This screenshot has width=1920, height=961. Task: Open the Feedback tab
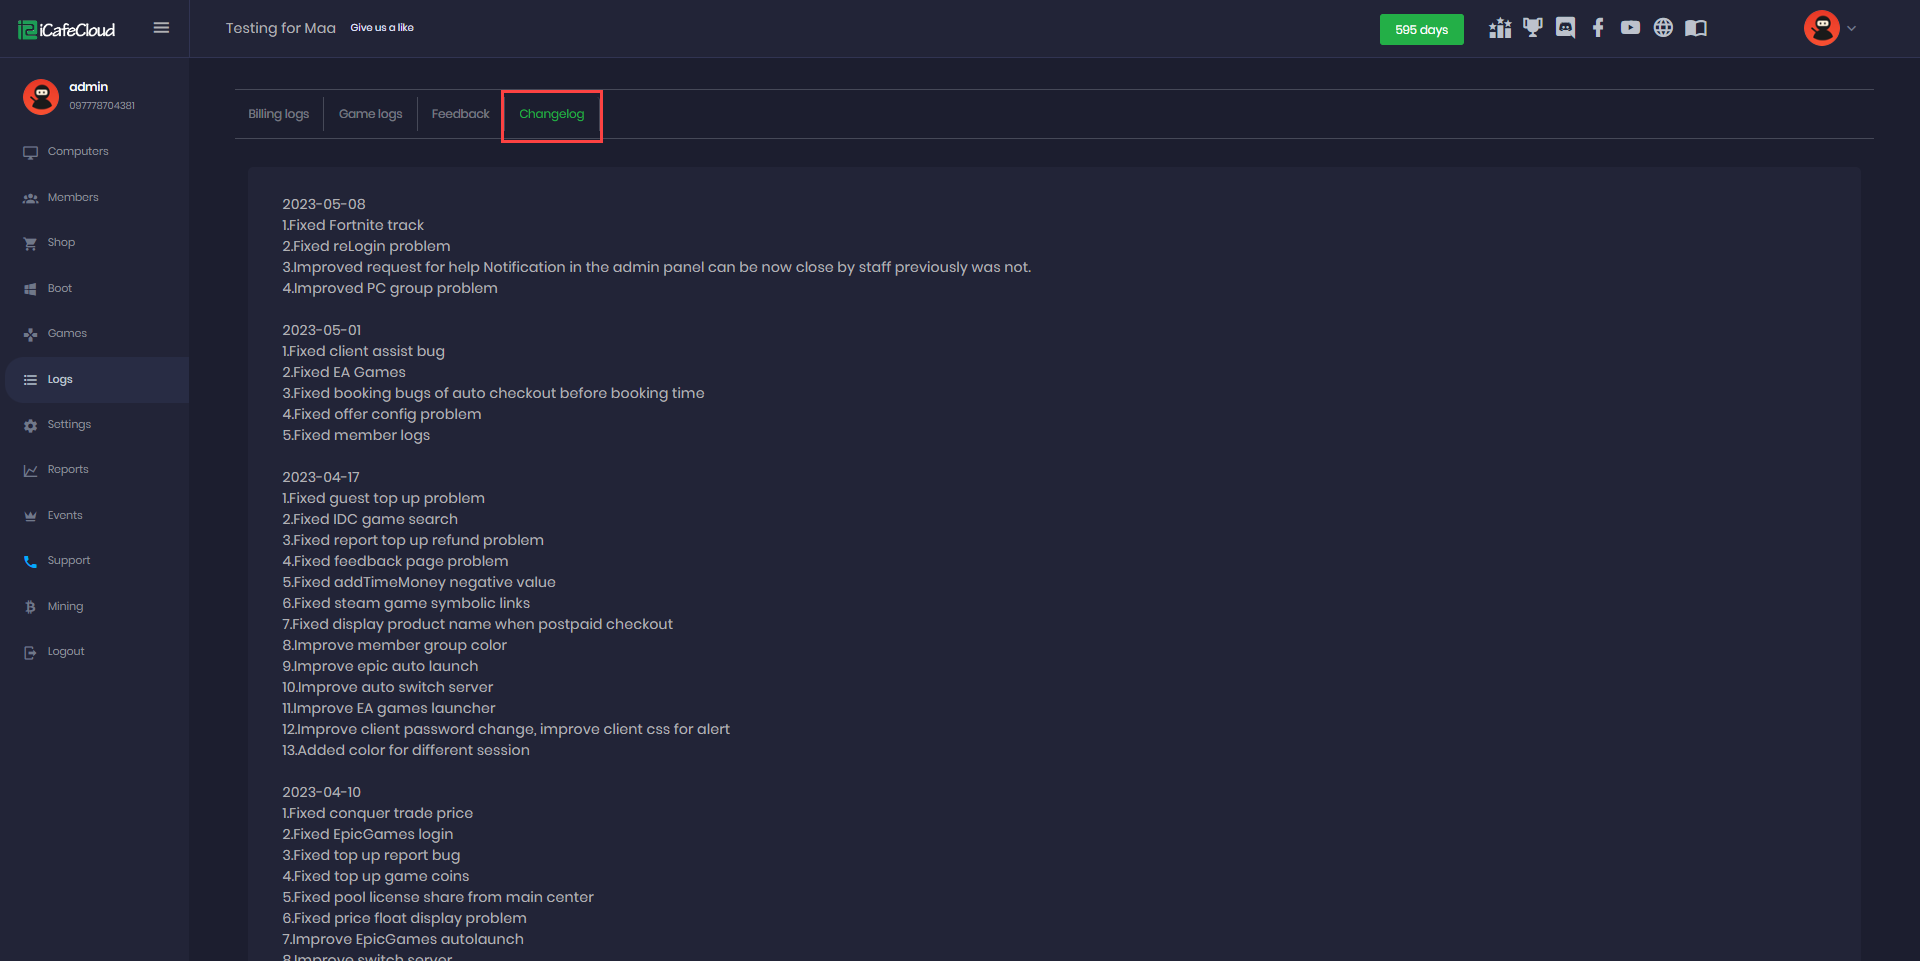tap(460, 114)
